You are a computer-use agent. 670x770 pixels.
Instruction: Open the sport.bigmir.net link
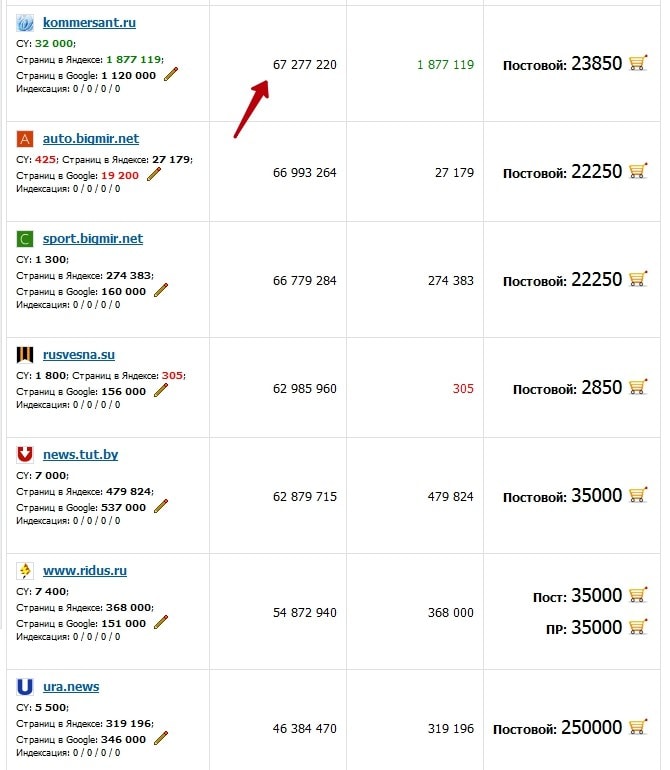[93, 238]
